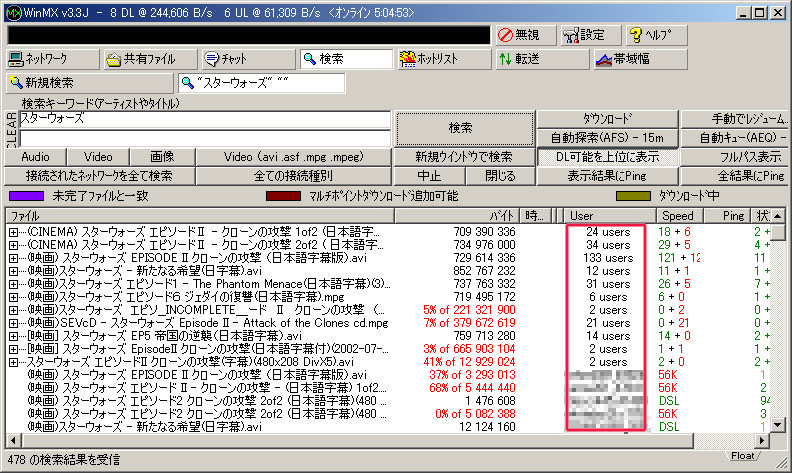Go to the Transfer (転送) tab
792x473 pixels.
542,59
